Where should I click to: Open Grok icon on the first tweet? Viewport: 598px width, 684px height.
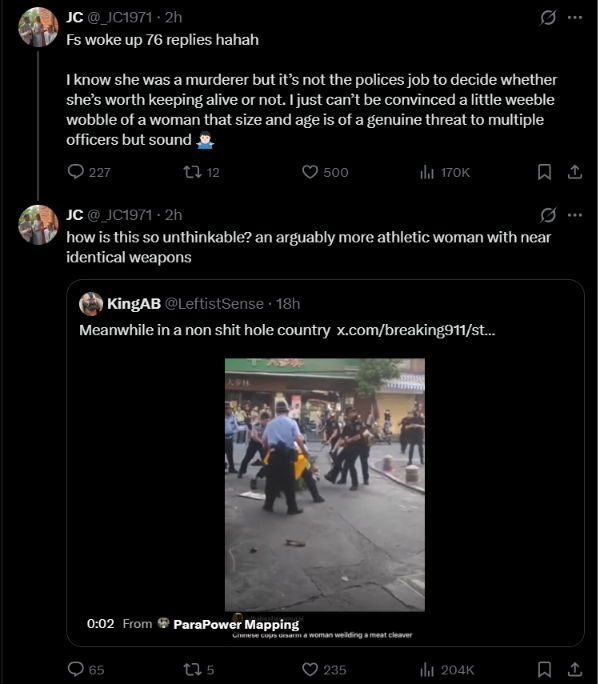[548, 17]
